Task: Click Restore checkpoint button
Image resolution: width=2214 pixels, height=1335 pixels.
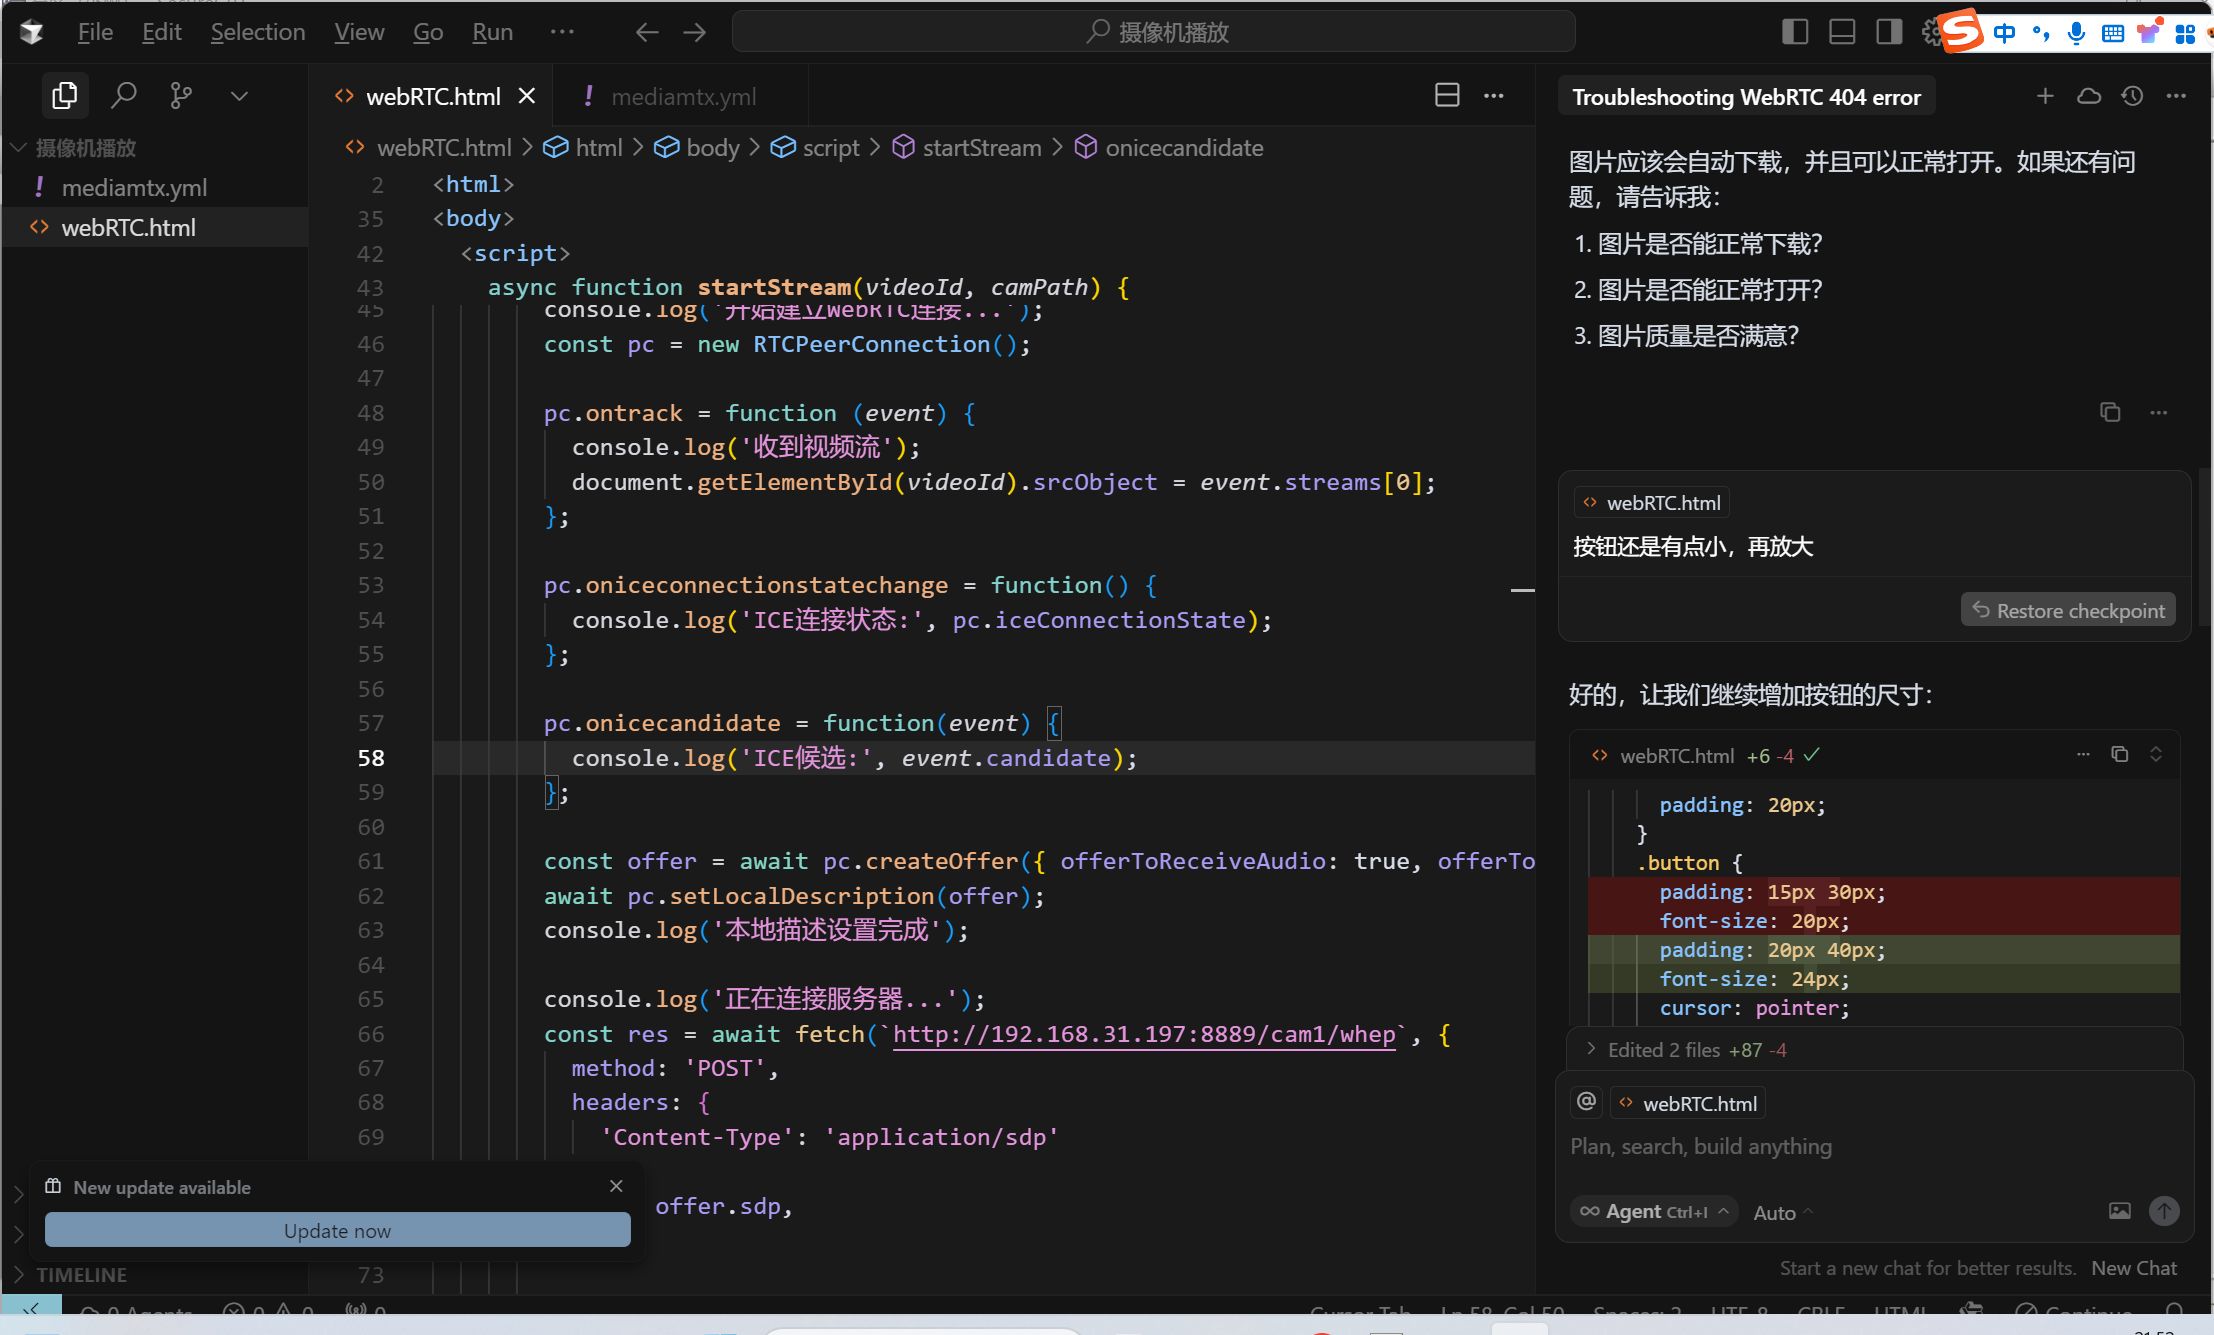Action: (x=2068, y=610)
